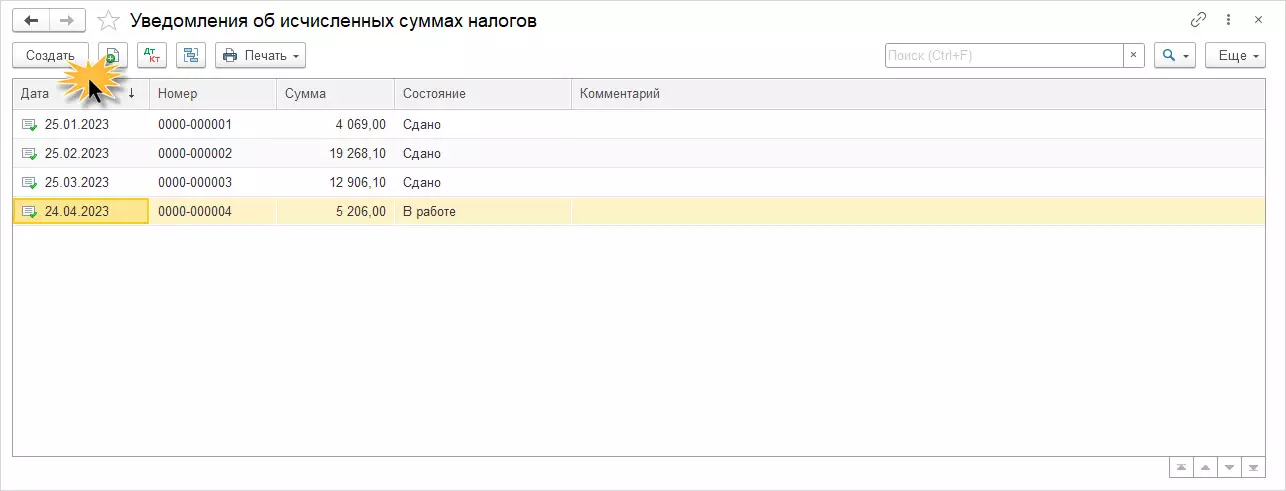
Task: Show Дт/Кт accounting entries
Action: click(152, 56)
